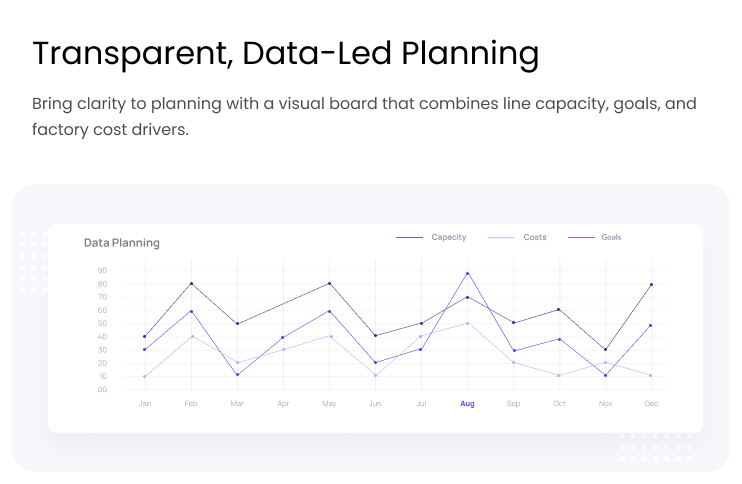This screenshot has width=742, height=484.
Task: Toggle the Goals series in legend
Action: coord(610,237)
